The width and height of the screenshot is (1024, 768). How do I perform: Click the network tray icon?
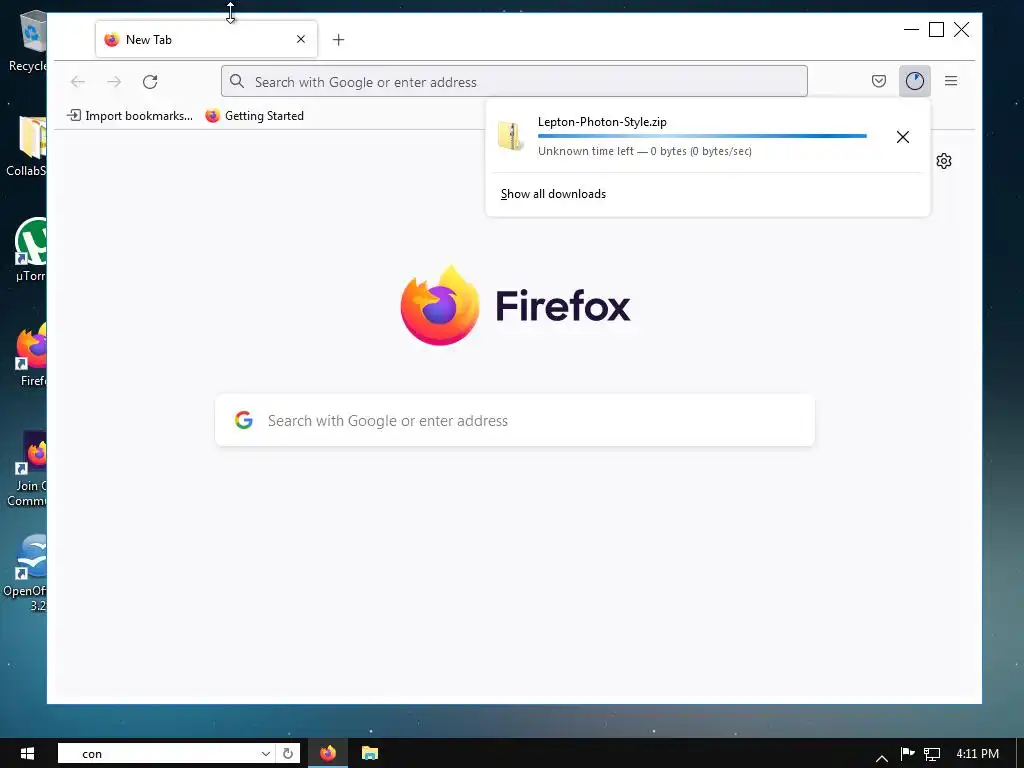932,754
